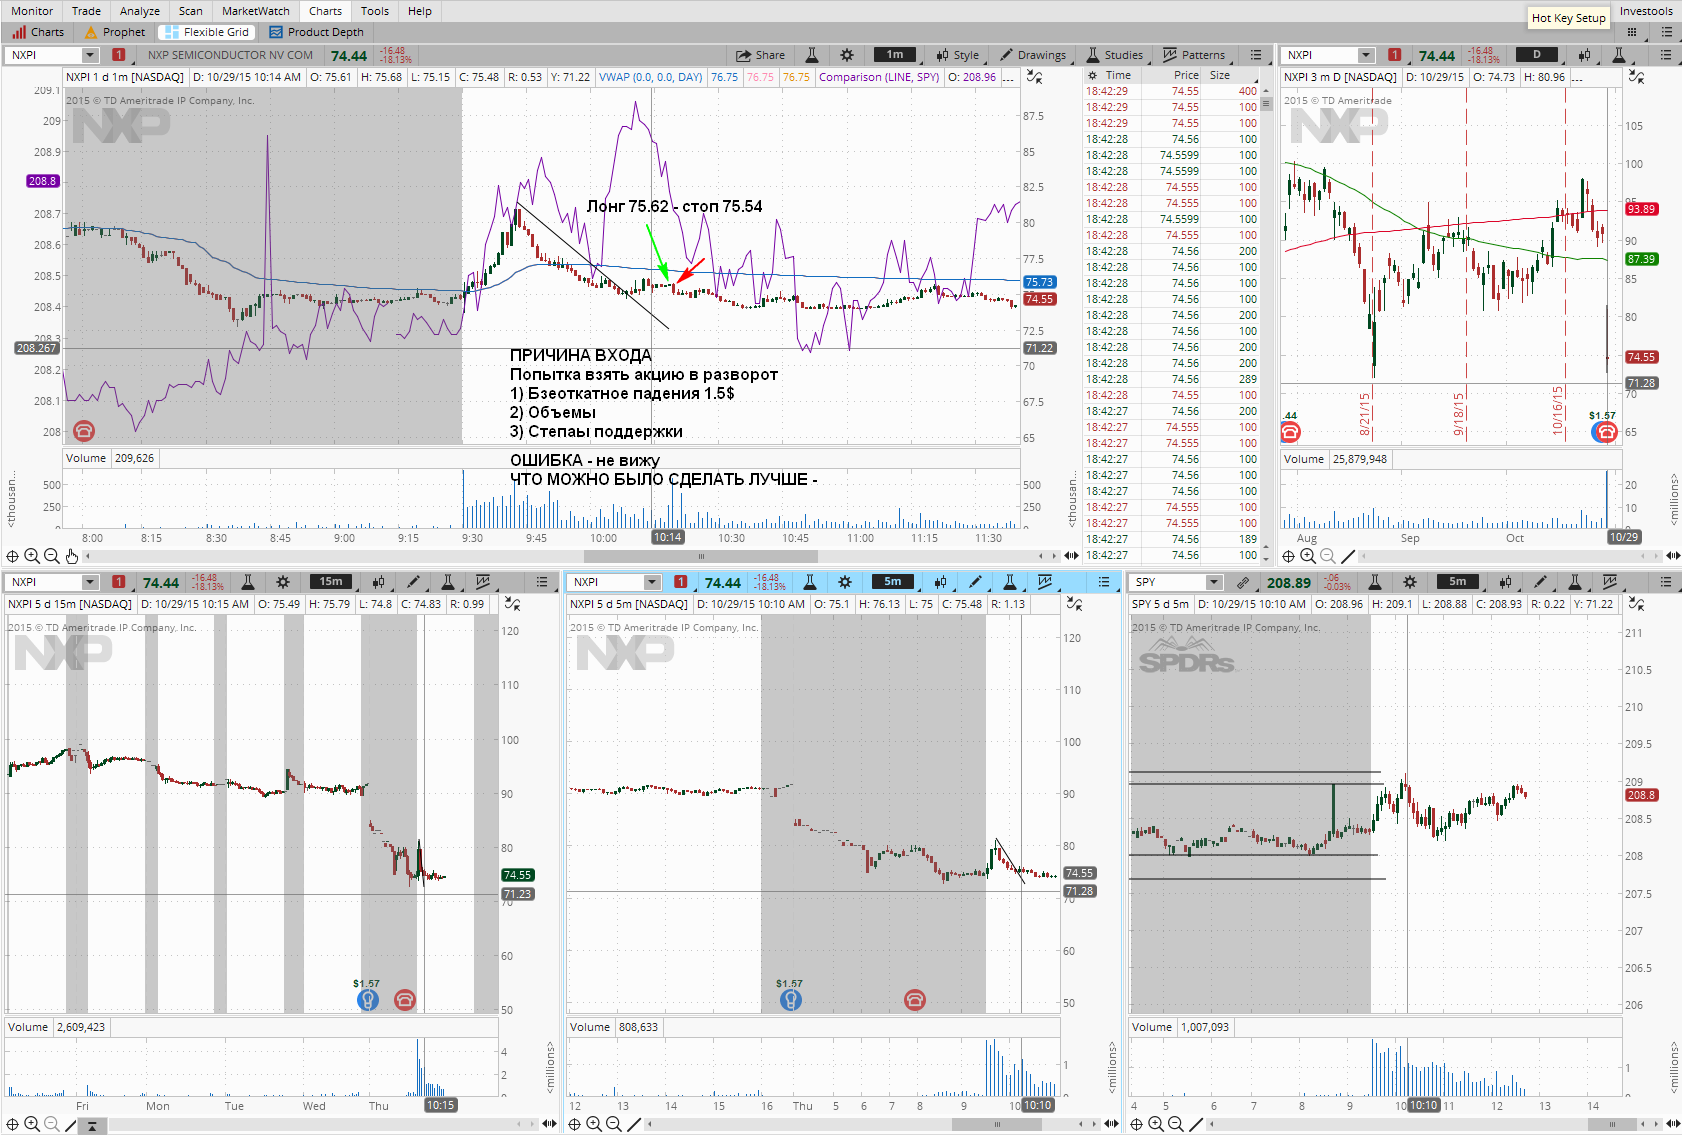Image resolution: width=1682 pixels, height=1135 pixels.
Task: Toggle study visibility icon in SPY chart header
Action: coord(1636,604)
